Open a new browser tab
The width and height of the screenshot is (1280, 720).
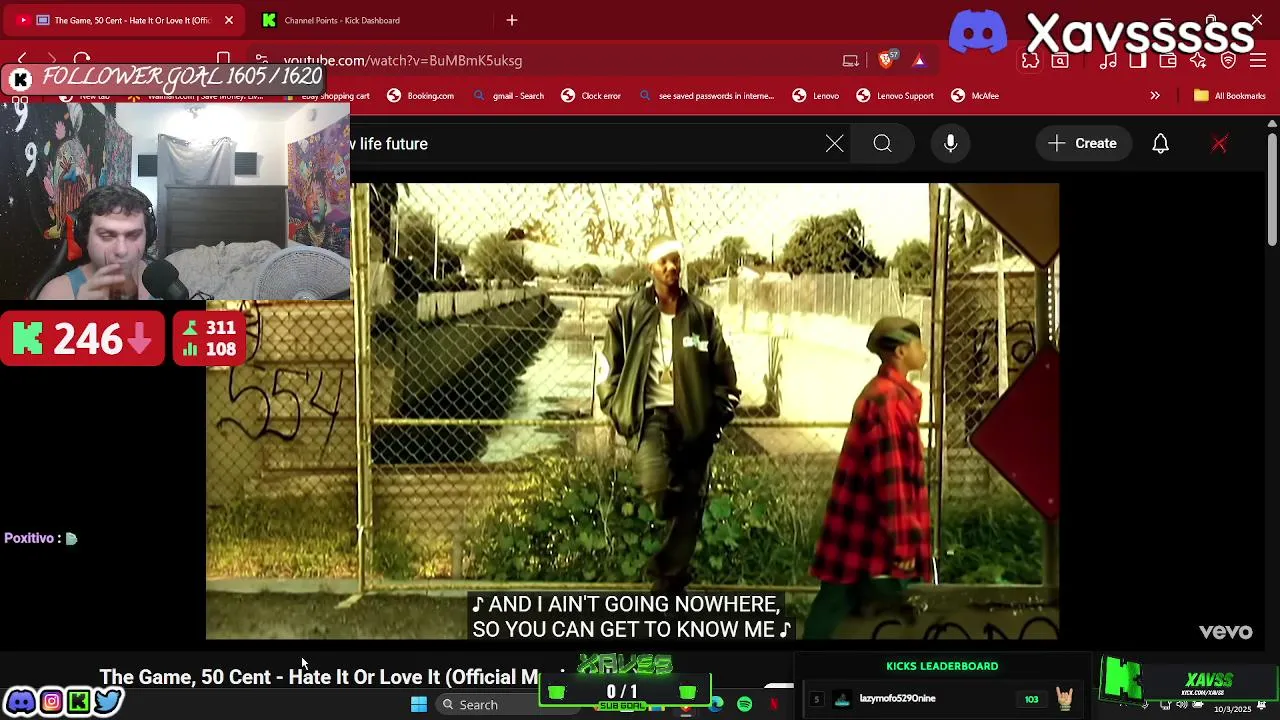pyautogui.click(x=512, y=20)
